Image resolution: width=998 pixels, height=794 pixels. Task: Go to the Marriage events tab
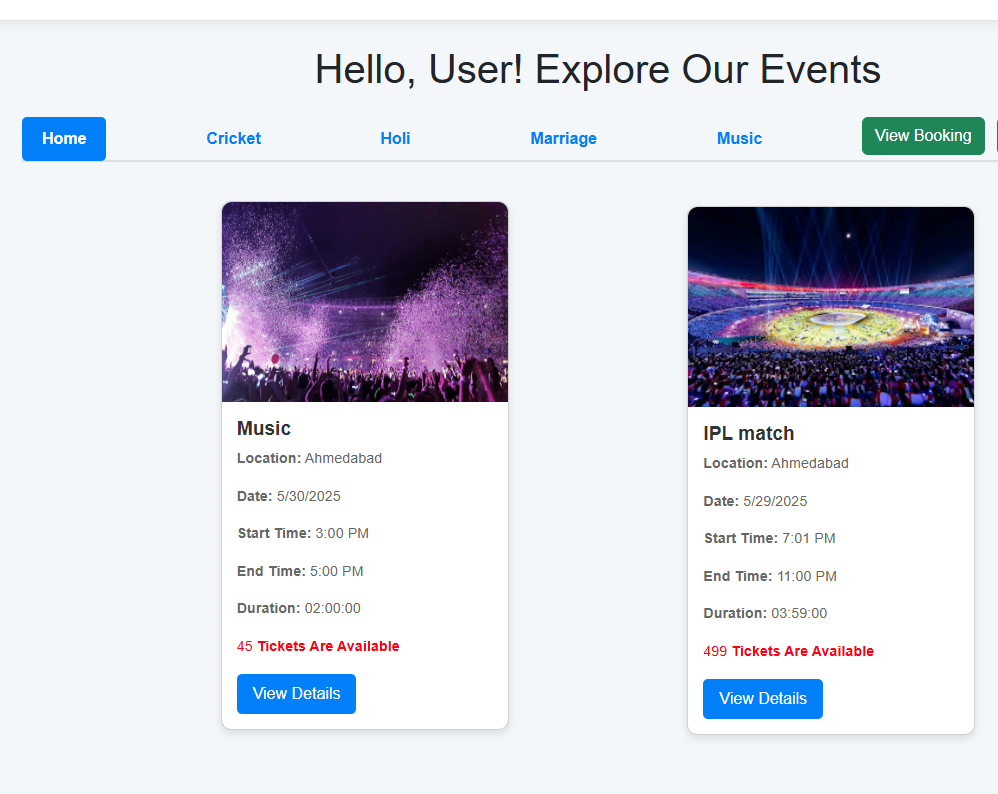(x=563, y=139)
